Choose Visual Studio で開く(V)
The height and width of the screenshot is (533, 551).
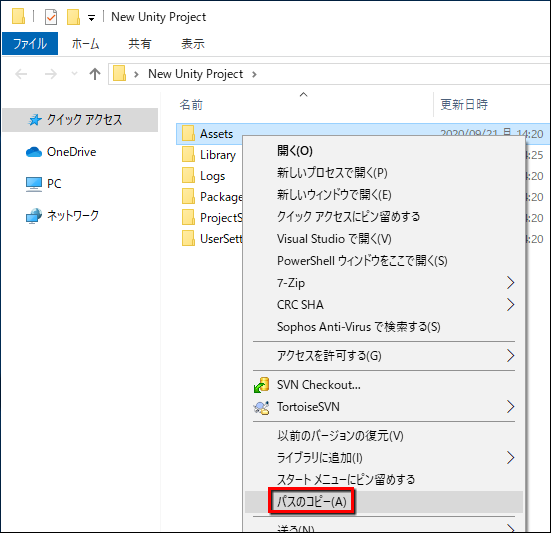[x=334, y=239]
